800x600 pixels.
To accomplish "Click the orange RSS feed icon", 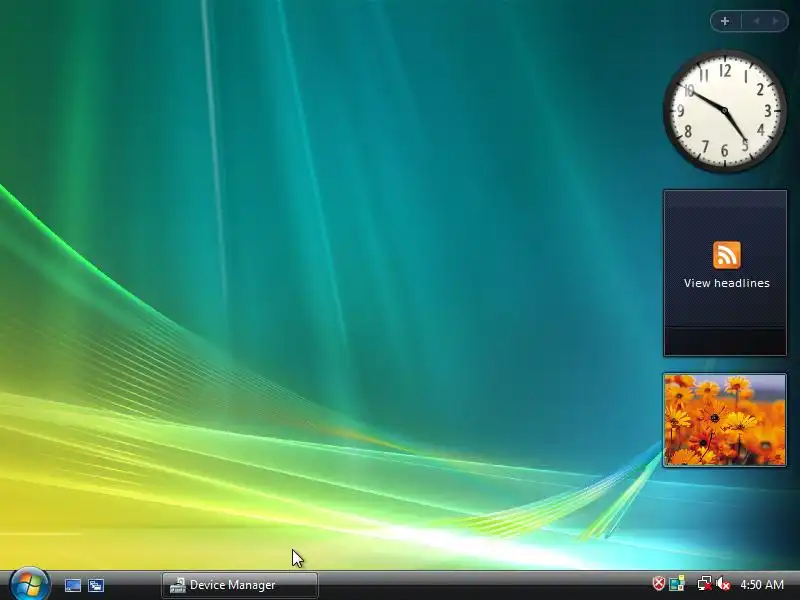I will click(727, 255).
